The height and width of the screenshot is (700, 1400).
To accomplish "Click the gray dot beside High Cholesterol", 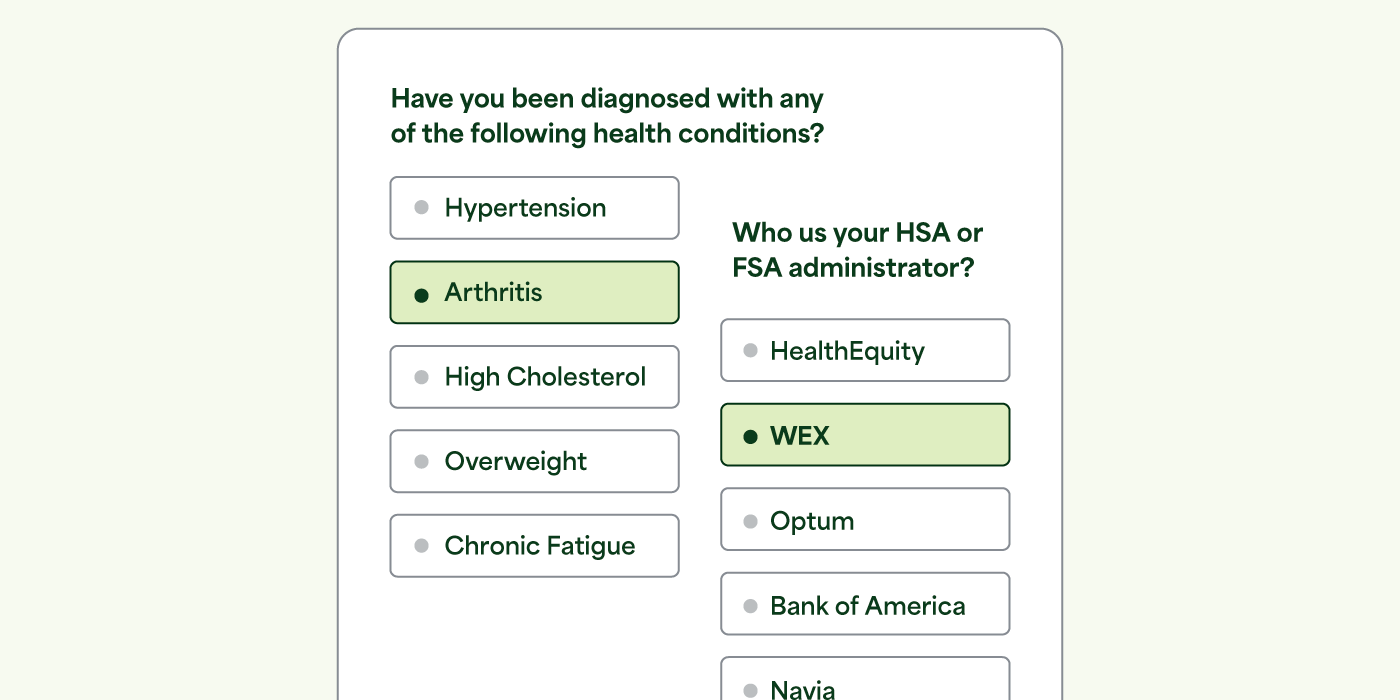I will tap(422, 377).
